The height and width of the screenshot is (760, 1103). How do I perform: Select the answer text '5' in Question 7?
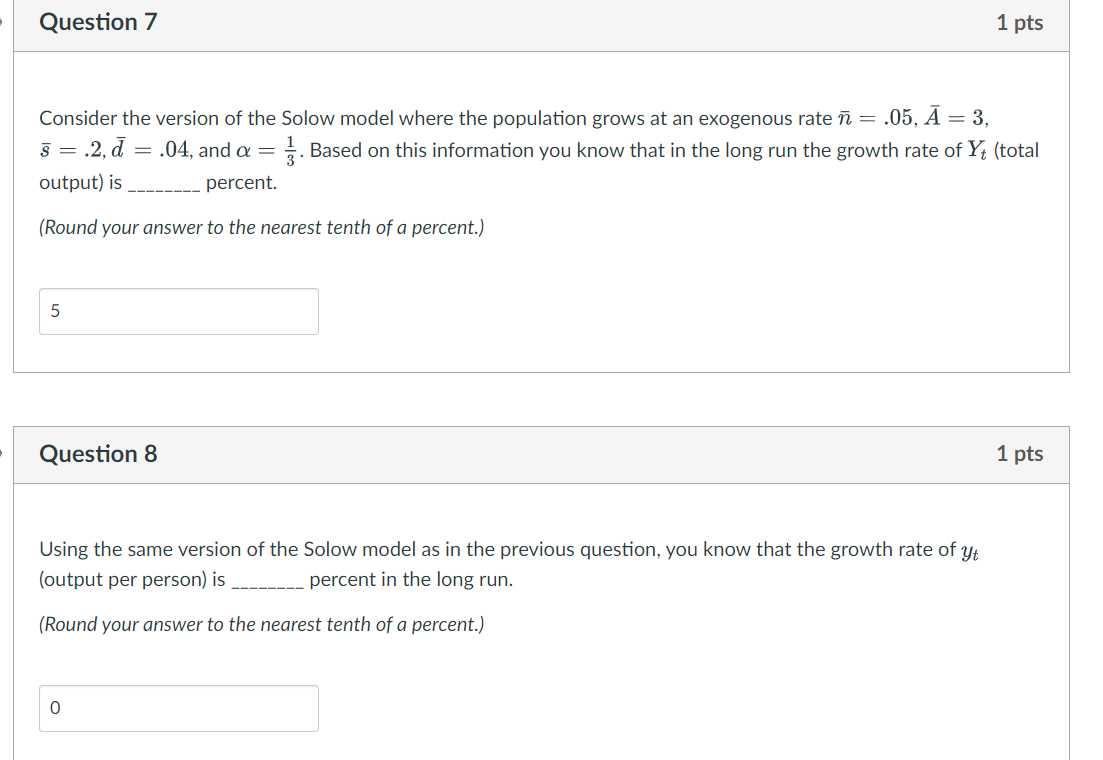(x=55, y=311)
